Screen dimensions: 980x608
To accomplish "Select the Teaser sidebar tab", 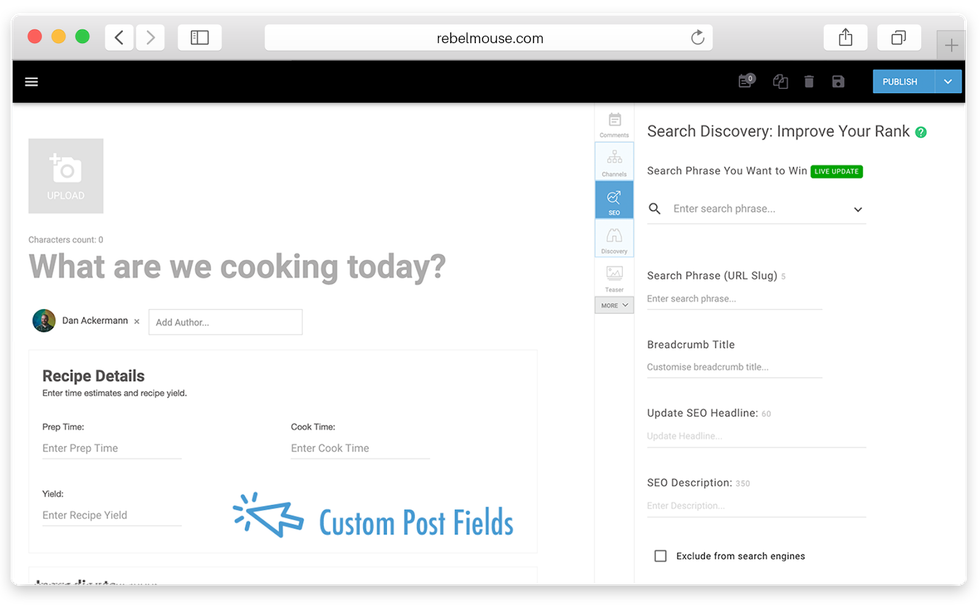I will pyautogui.click(x=614, y=277).
